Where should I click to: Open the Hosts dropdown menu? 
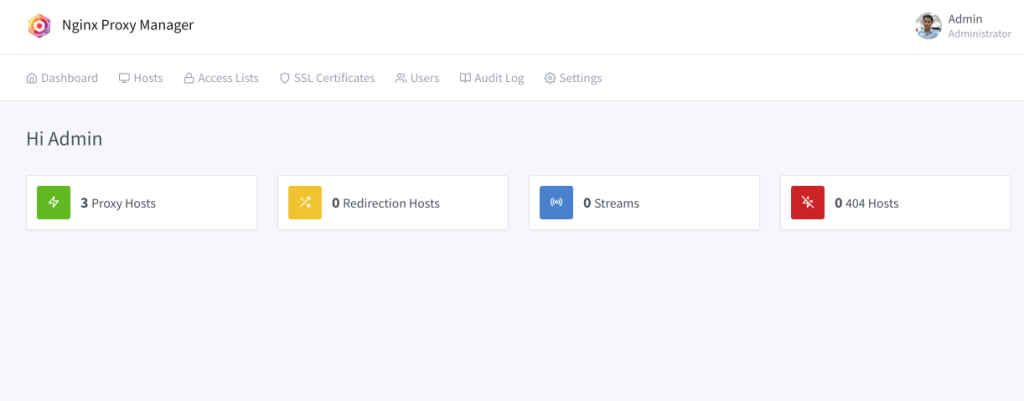coord(148,78)
